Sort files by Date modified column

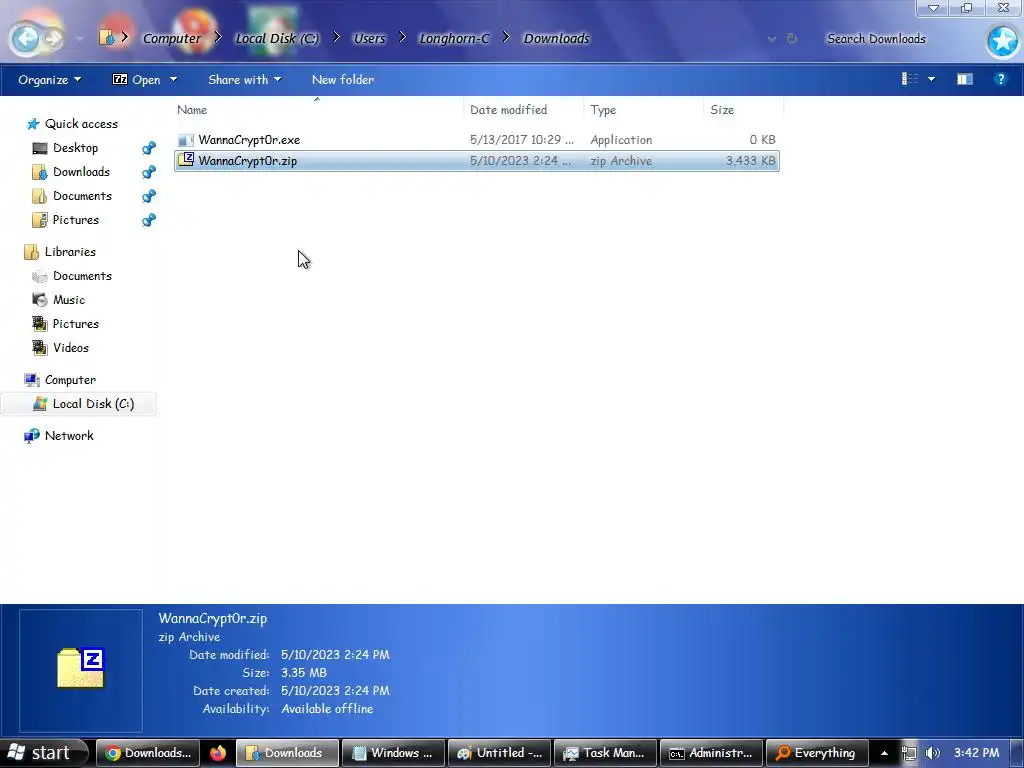524,110
